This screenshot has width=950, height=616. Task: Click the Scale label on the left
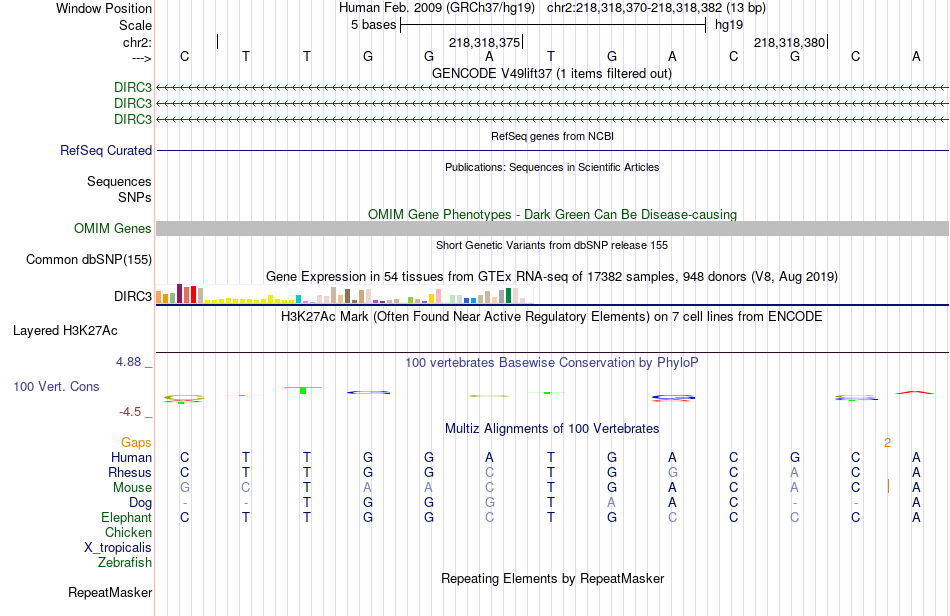click(x=135, y=25)
